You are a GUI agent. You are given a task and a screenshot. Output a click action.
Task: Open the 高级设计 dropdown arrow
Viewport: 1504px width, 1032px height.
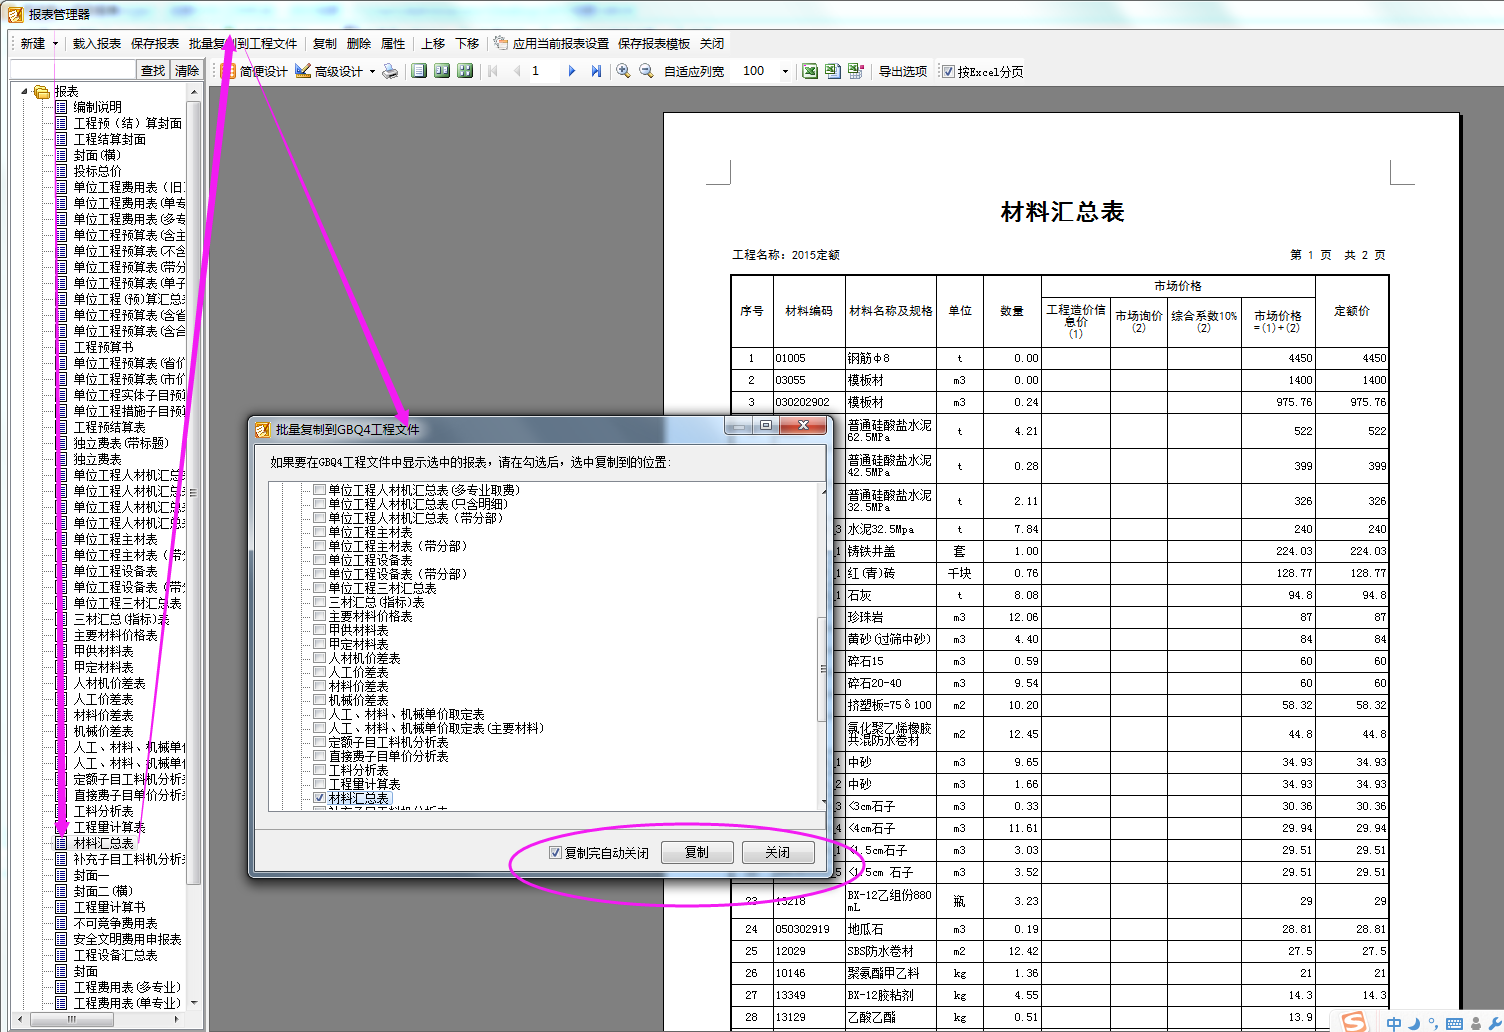click(372, 71)
